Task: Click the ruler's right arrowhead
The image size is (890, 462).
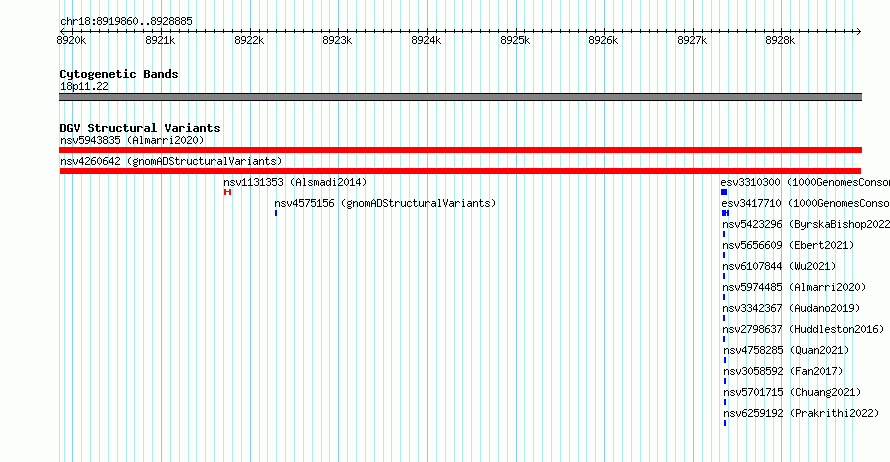Action: coord(858,31)
